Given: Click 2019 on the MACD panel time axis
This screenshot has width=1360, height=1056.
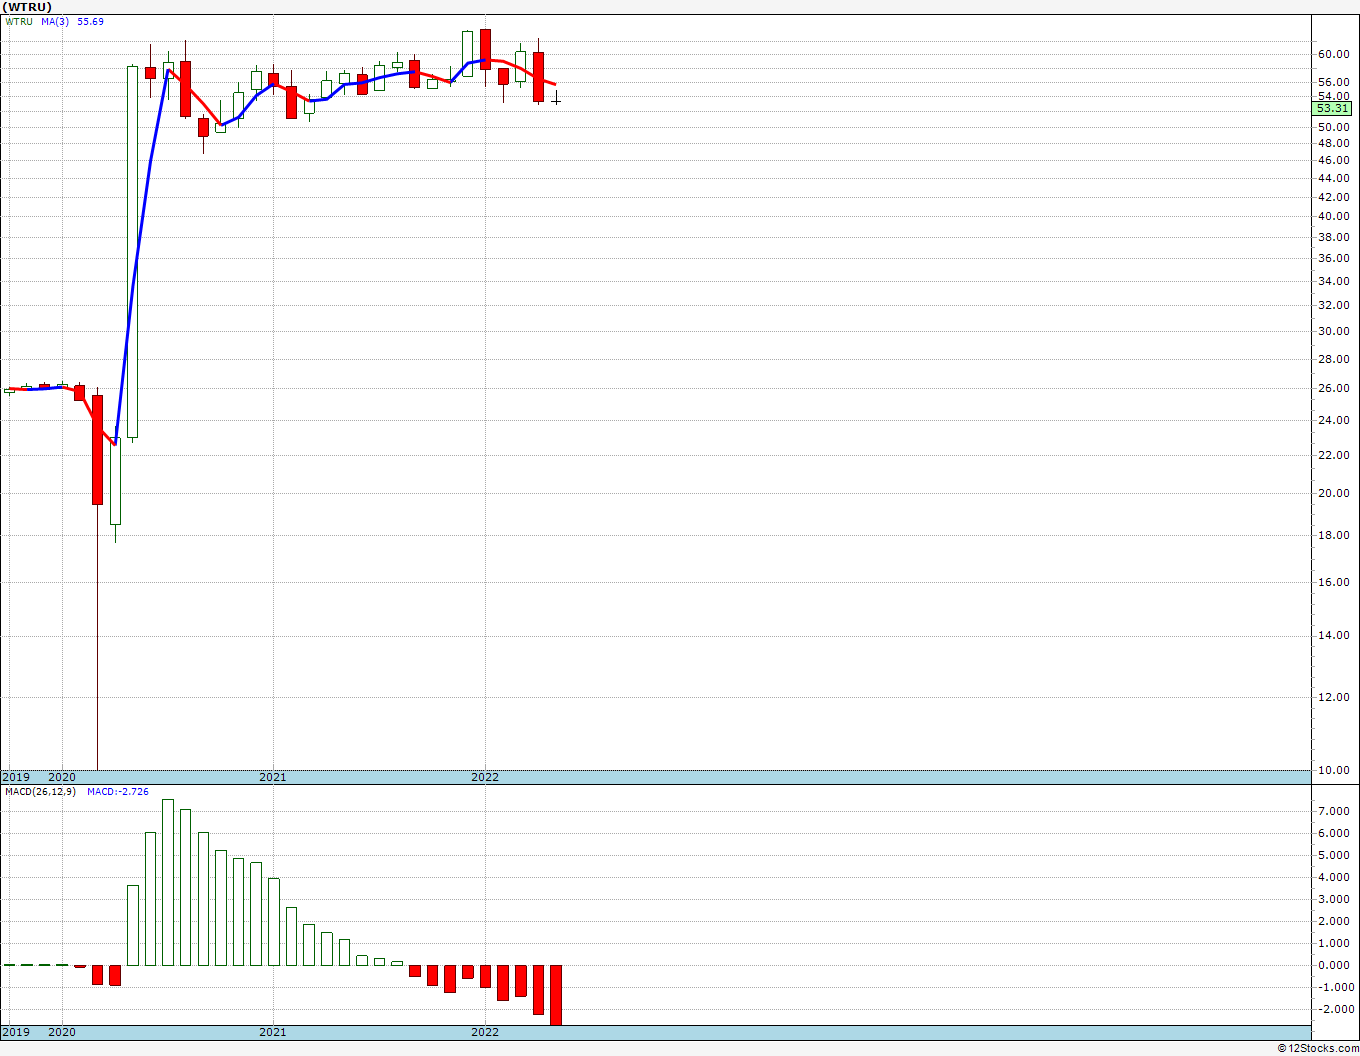Looking at the screenshot, I should (15, 1032).
